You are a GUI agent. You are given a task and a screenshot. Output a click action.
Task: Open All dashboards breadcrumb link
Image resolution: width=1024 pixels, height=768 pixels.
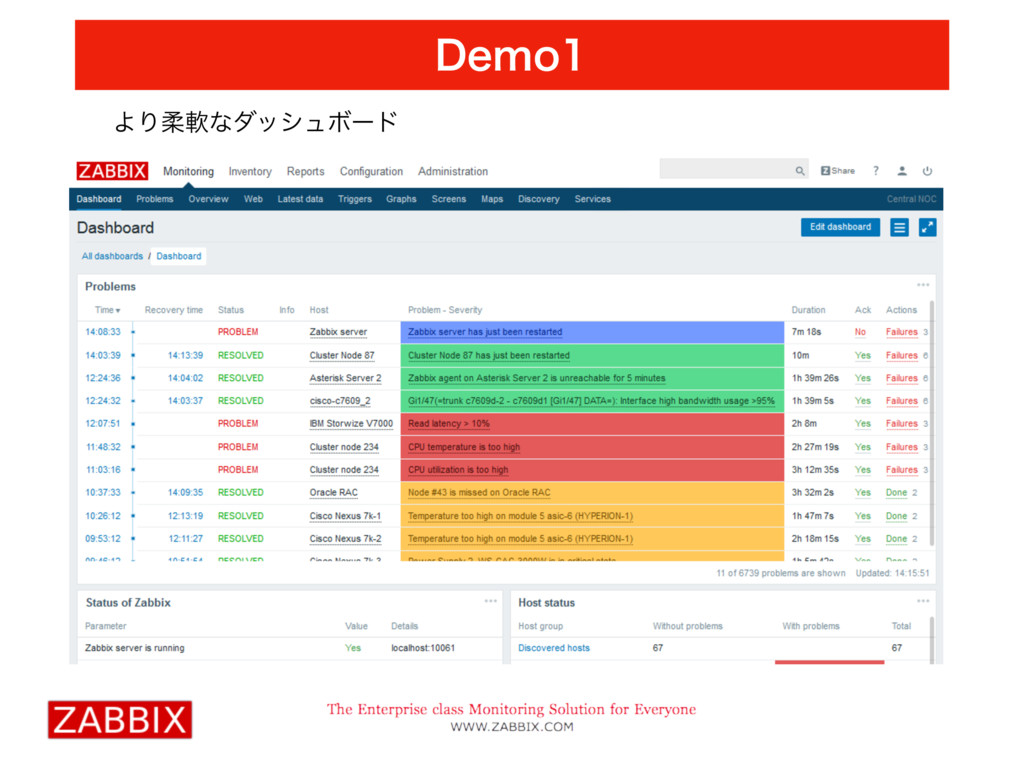point(112,256)
